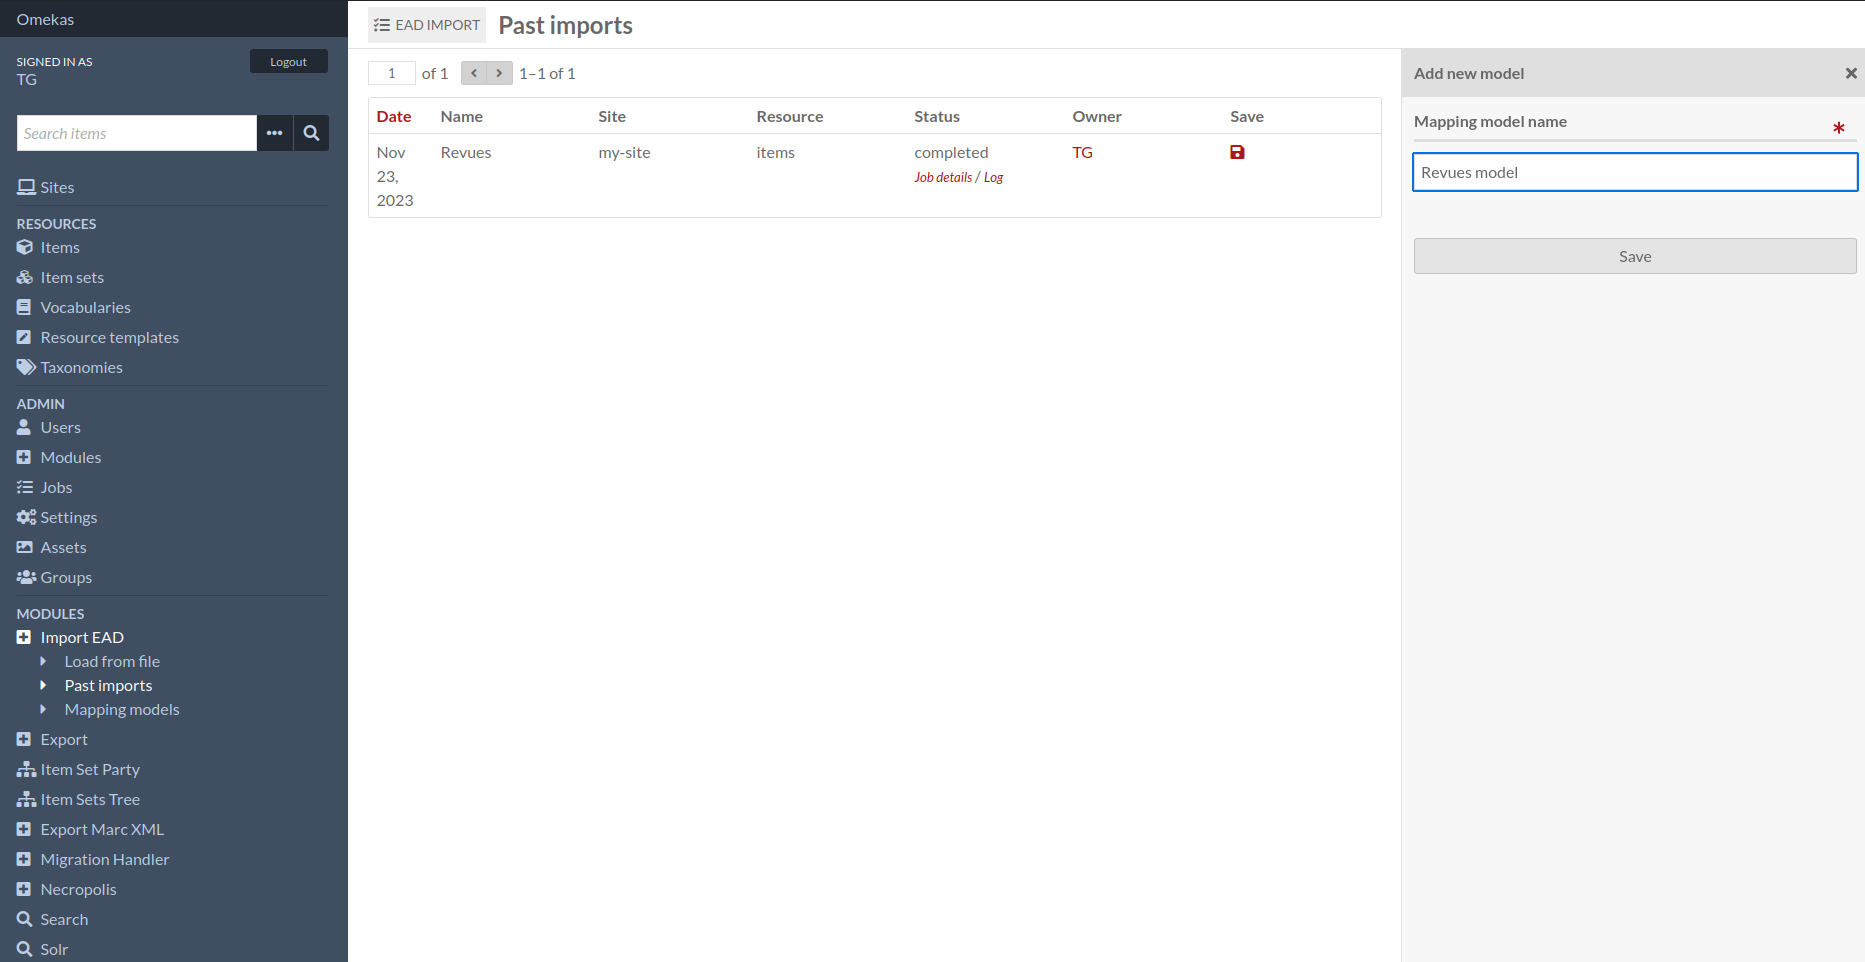This screenshot has width=1865, height=962.
Task: Click the Modules plus-square icon
Action: coord(24,457)
